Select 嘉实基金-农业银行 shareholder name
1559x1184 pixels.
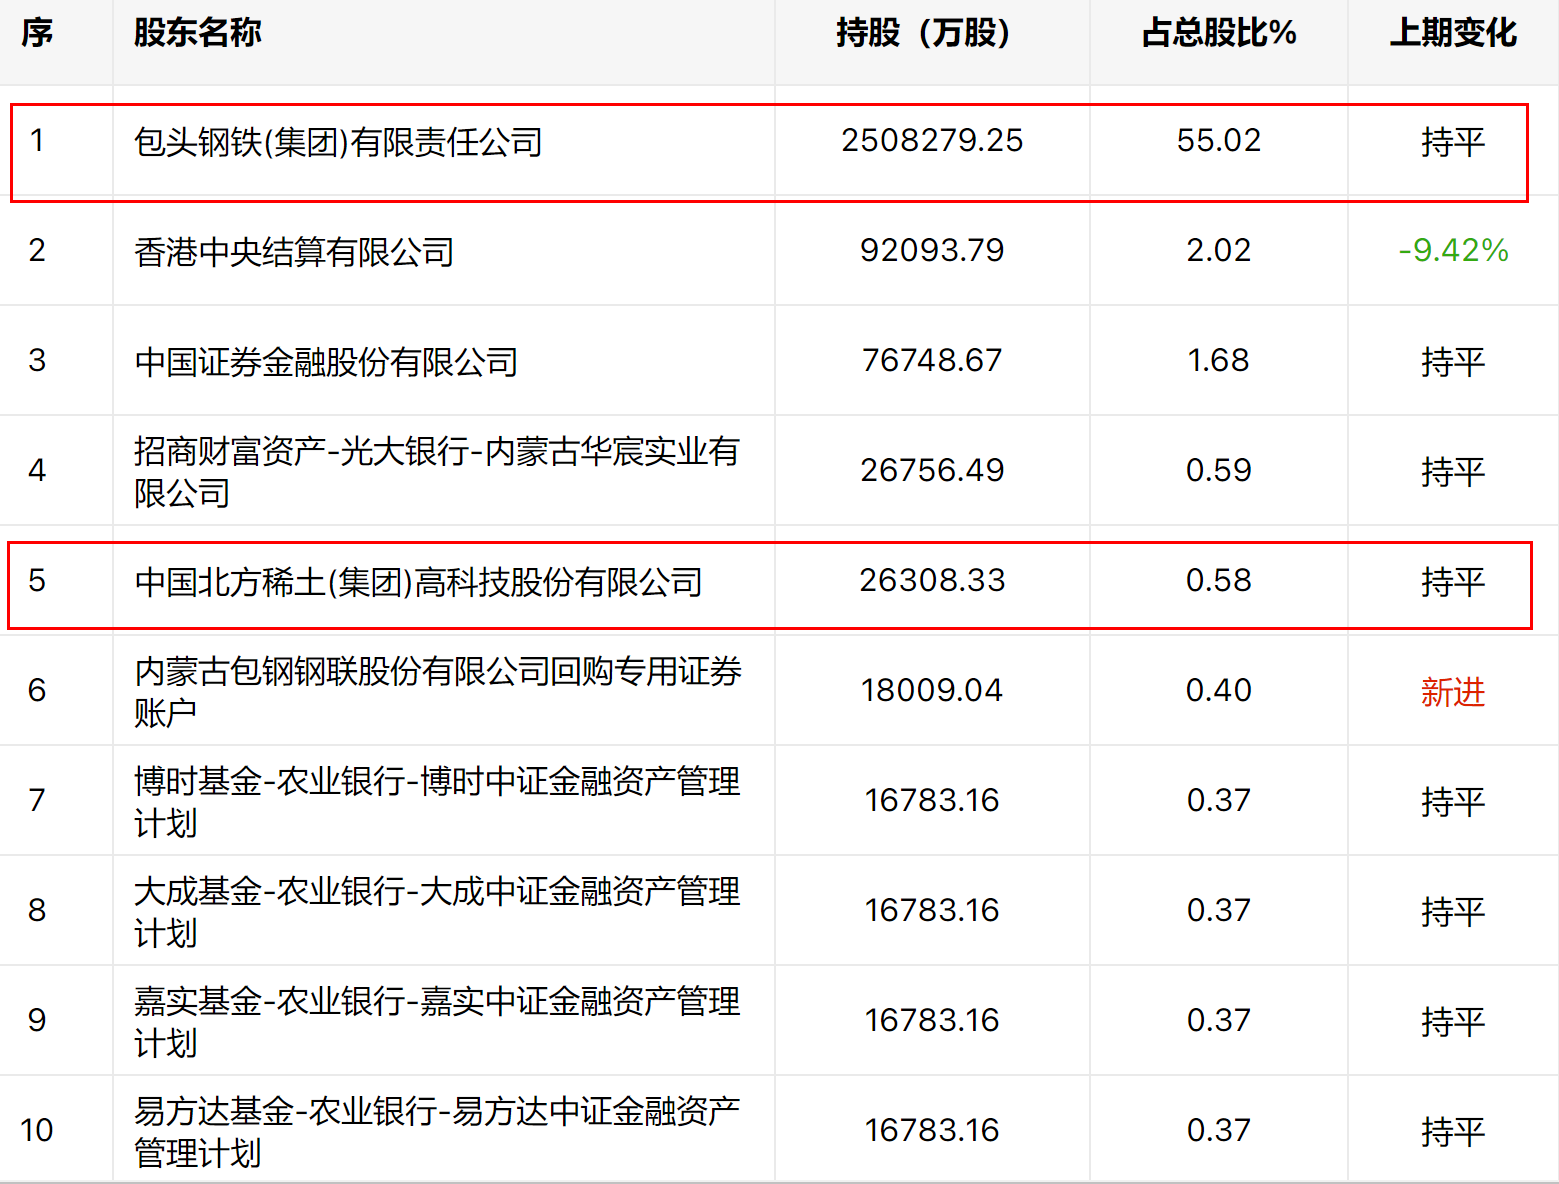click(x=437, y=1021)
